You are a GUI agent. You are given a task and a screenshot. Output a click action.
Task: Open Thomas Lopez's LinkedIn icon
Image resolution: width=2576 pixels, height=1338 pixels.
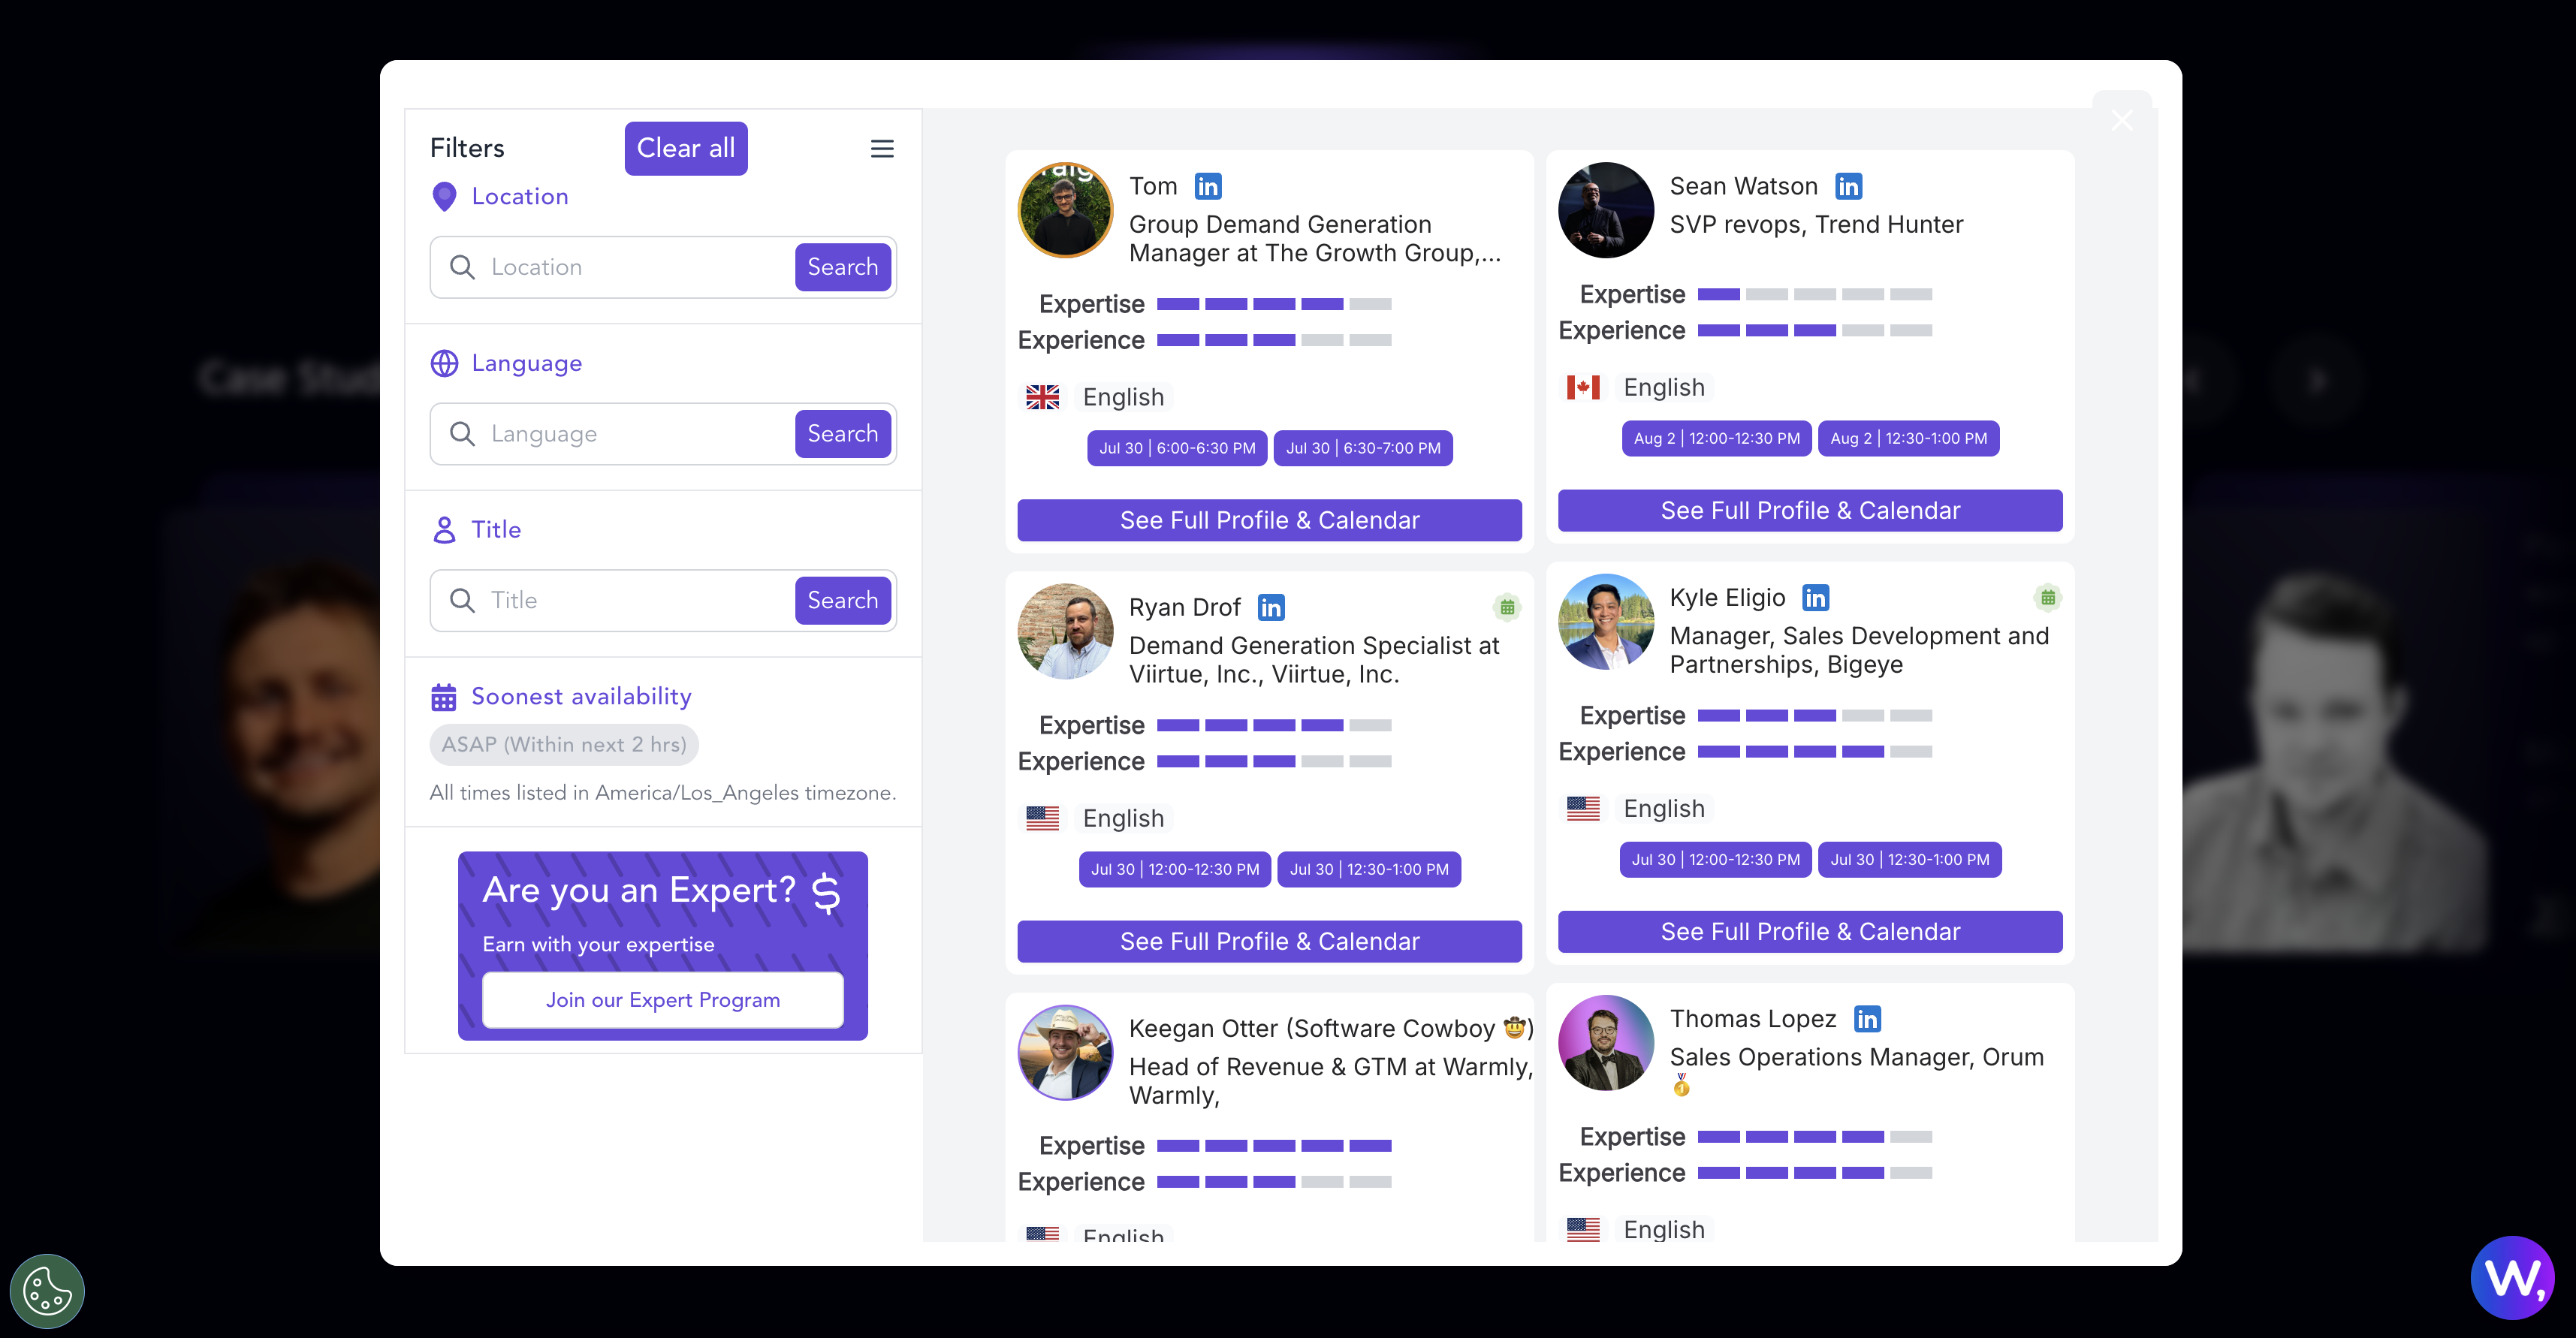1867,1018
